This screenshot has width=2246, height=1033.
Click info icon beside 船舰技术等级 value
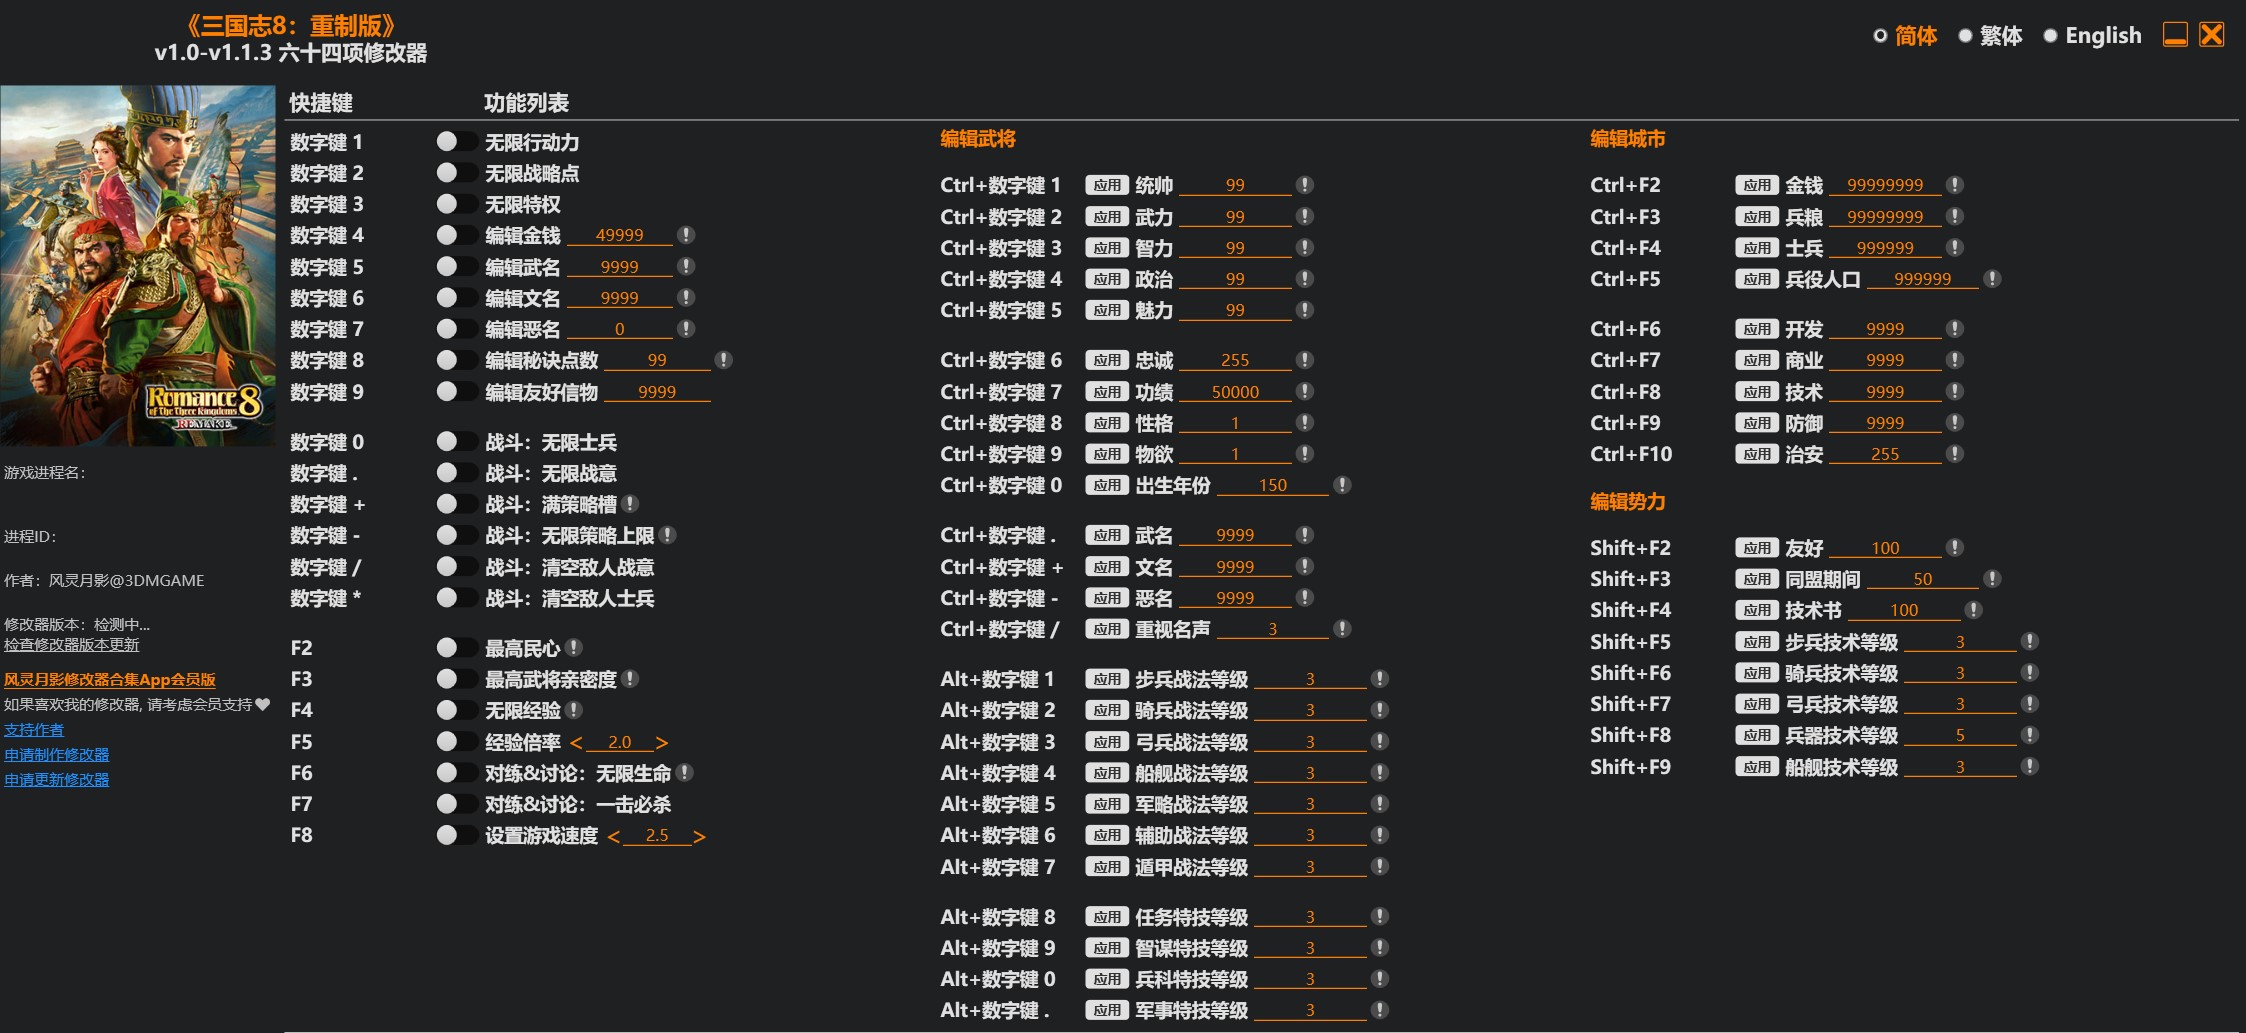(x=2030, y=767)
